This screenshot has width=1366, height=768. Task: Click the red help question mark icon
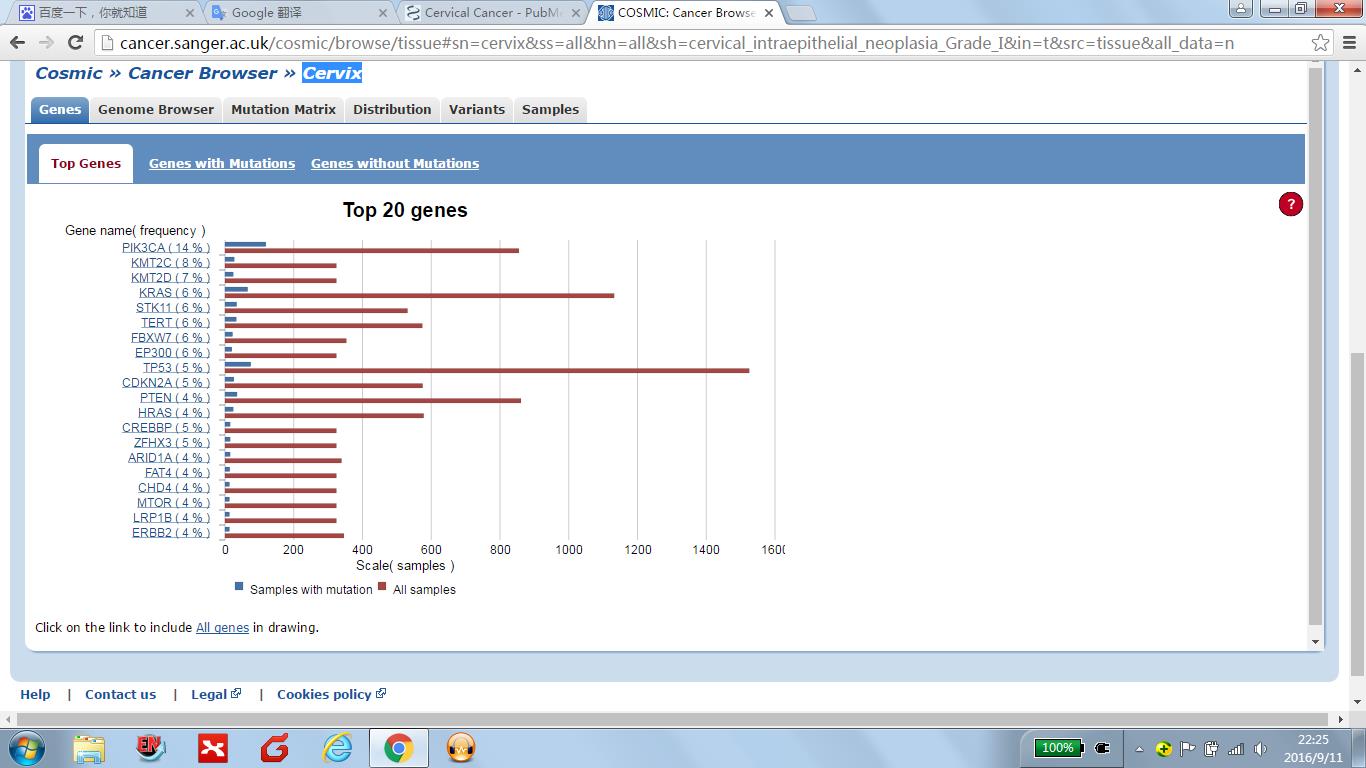click(1290, 205)
